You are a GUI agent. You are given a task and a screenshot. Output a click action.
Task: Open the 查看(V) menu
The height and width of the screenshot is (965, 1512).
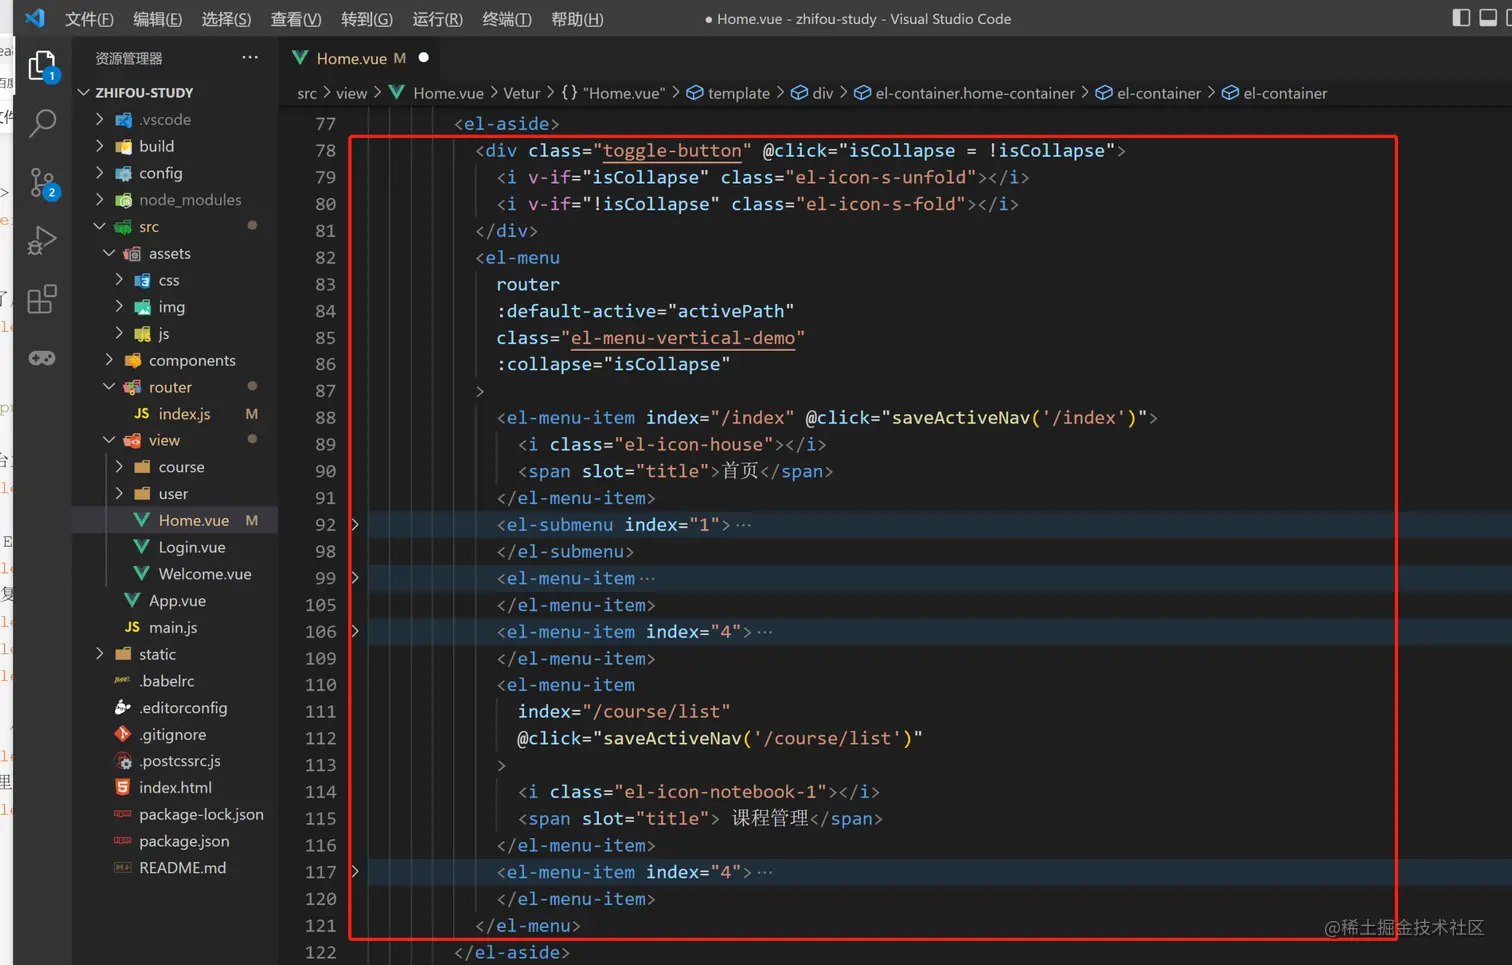pos(296,19)
